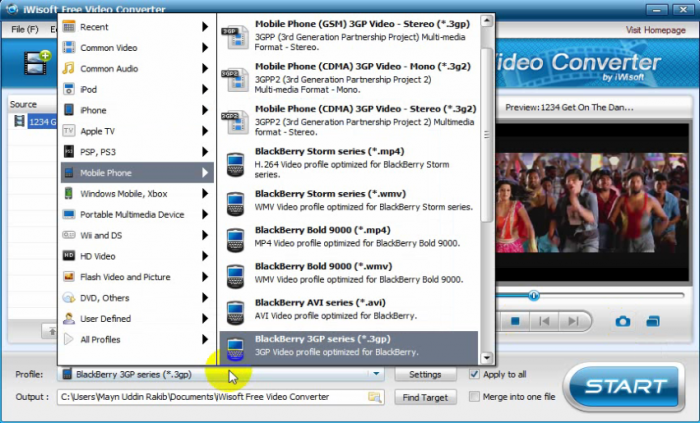
Task: Click the DVD, Others disc icon
Action: tap(69, 298)
